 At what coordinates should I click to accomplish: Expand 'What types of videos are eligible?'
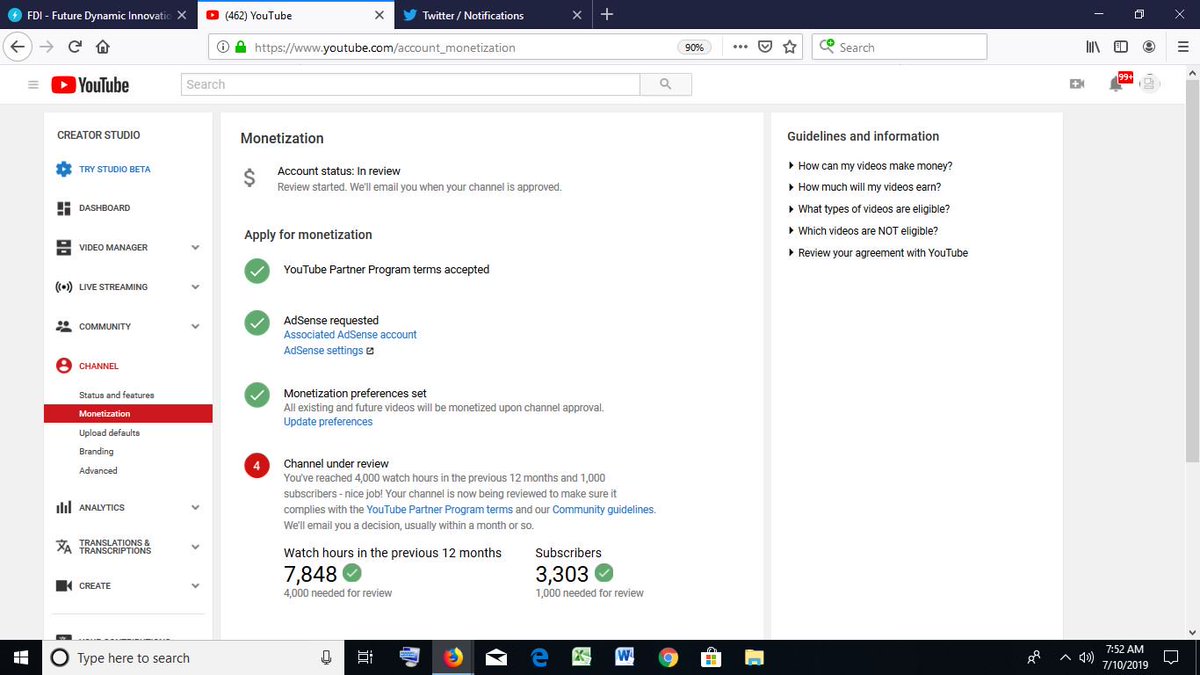pyautogui.click(x=869, y=209)
